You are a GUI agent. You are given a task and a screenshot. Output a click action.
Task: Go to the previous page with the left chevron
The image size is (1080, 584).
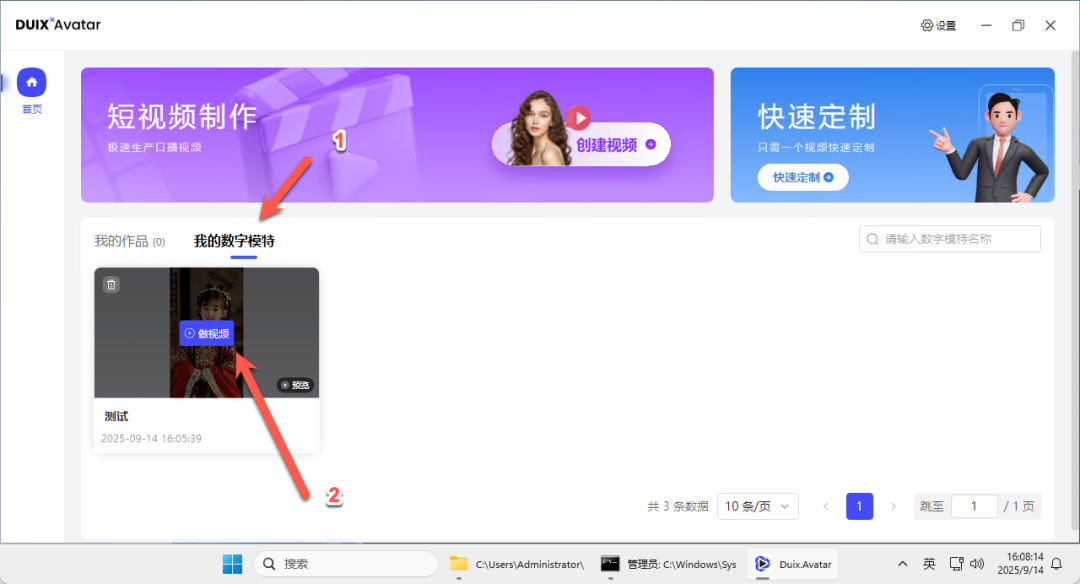pyautogui.click(x=826, y=506)
